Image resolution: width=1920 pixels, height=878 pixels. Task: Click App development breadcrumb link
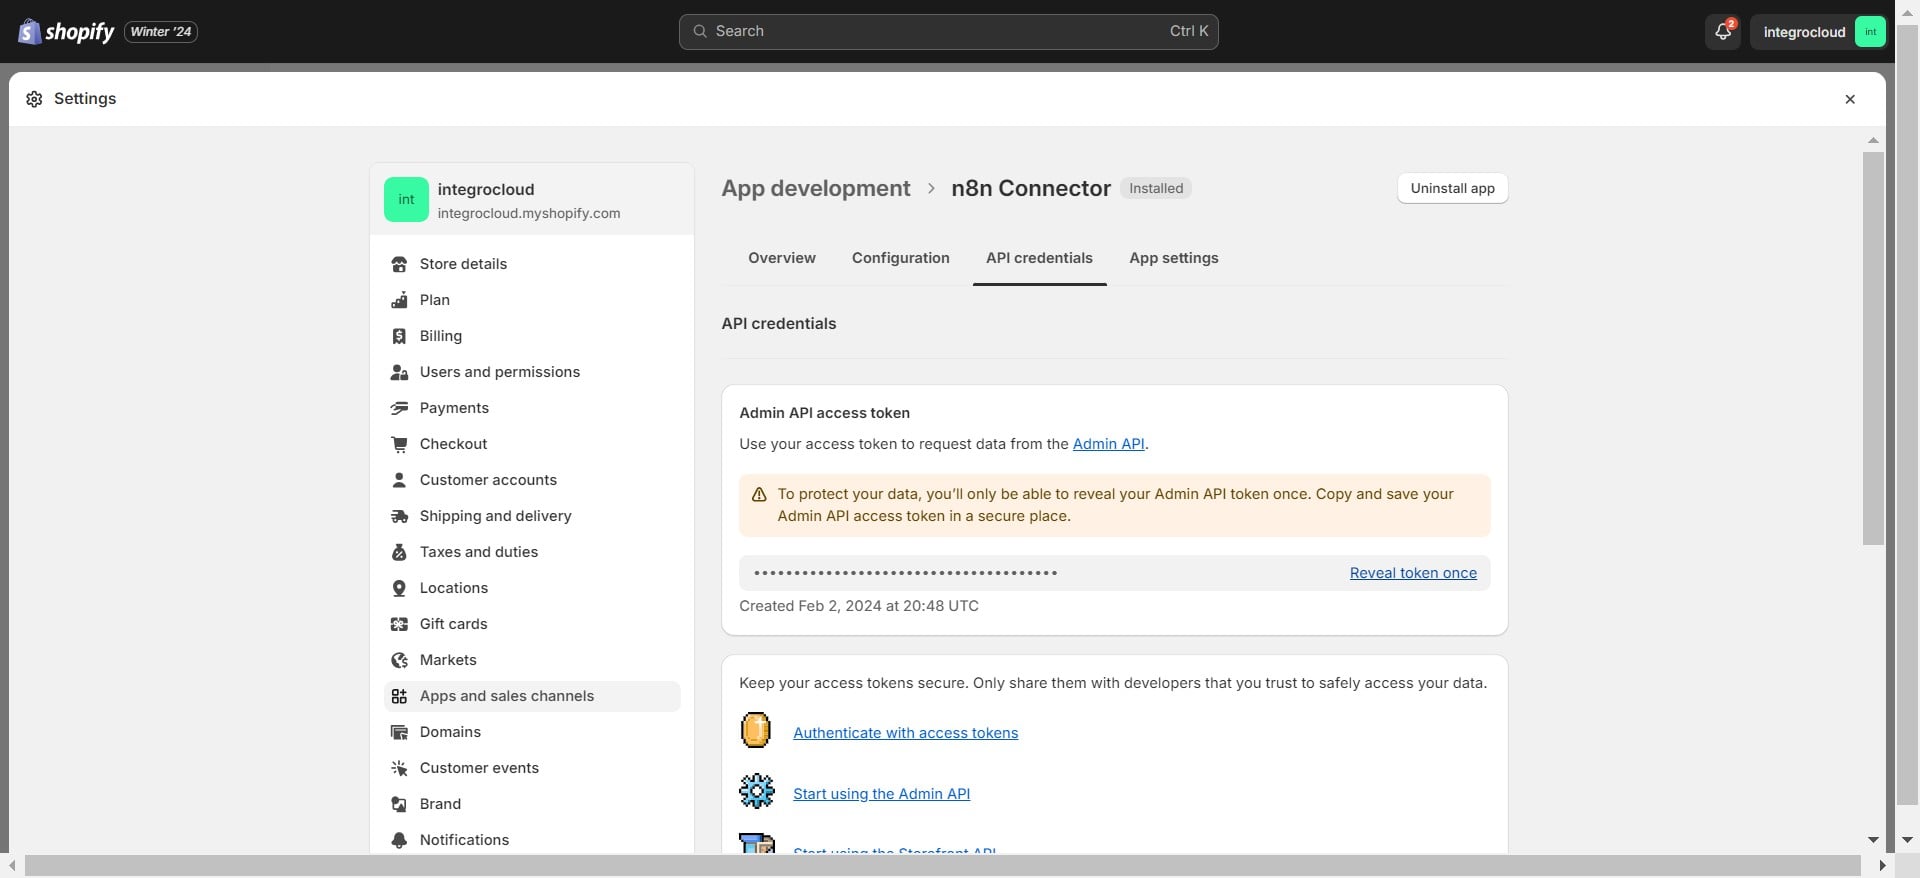click(815, 188)
